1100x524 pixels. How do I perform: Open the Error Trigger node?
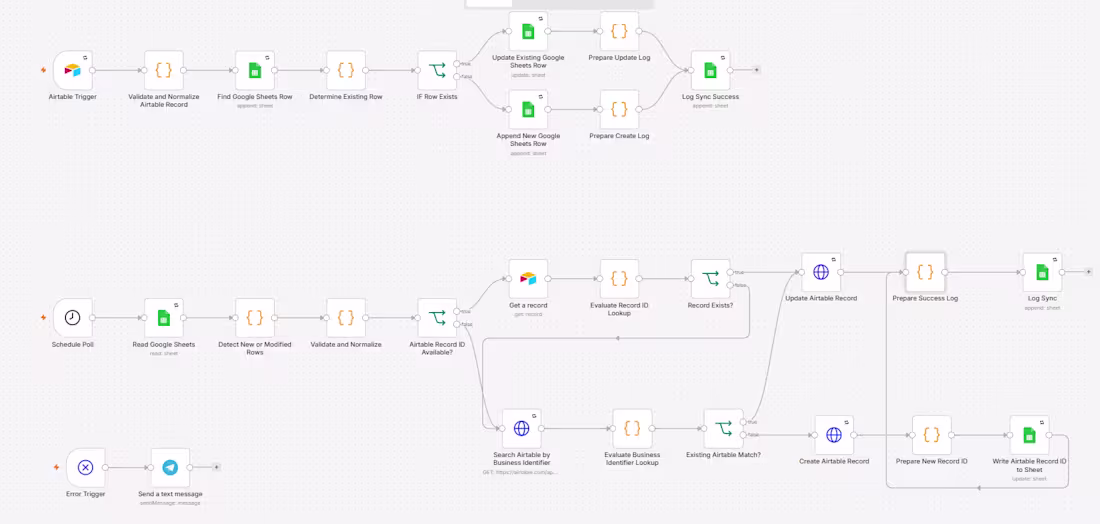point(86,467)
